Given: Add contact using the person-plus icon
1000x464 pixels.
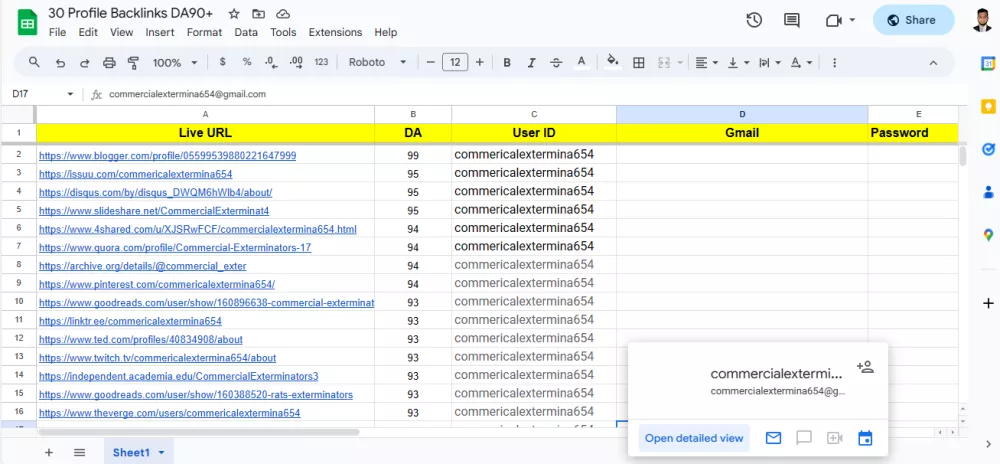Looking at the screenshot, I should pyautogui.click(x=865, y=366).
